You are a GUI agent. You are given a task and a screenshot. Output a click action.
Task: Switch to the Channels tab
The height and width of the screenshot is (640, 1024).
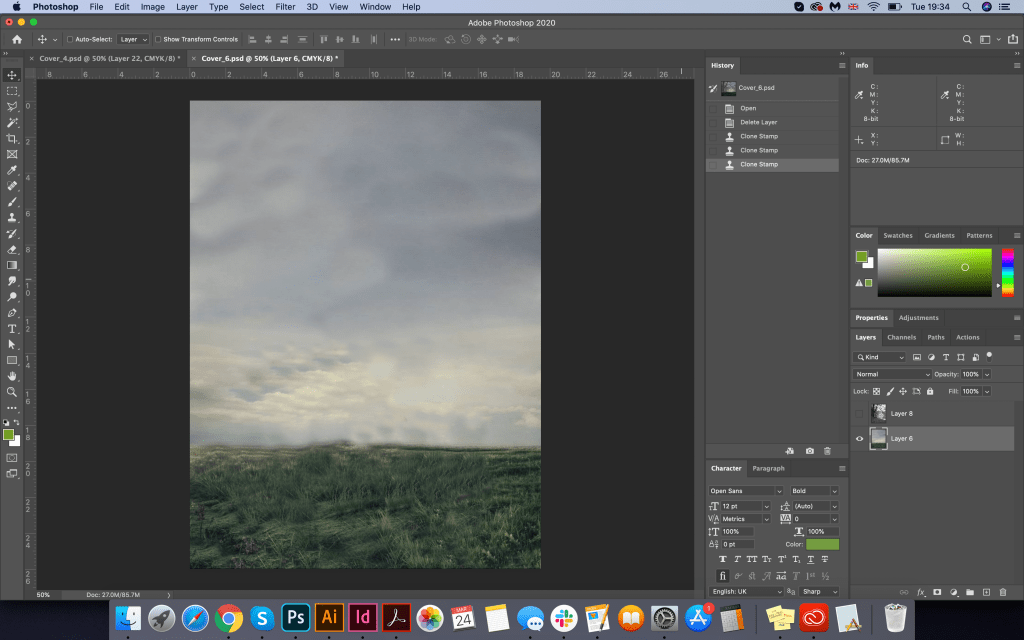coord(901,337)
